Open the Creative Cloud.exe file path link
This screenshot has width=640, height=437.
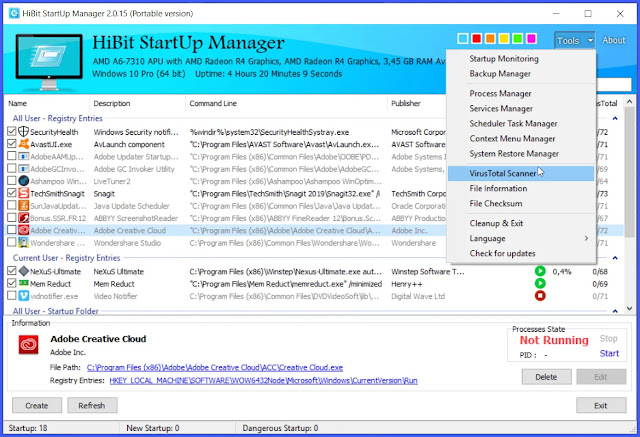click(x=215, y=368)
